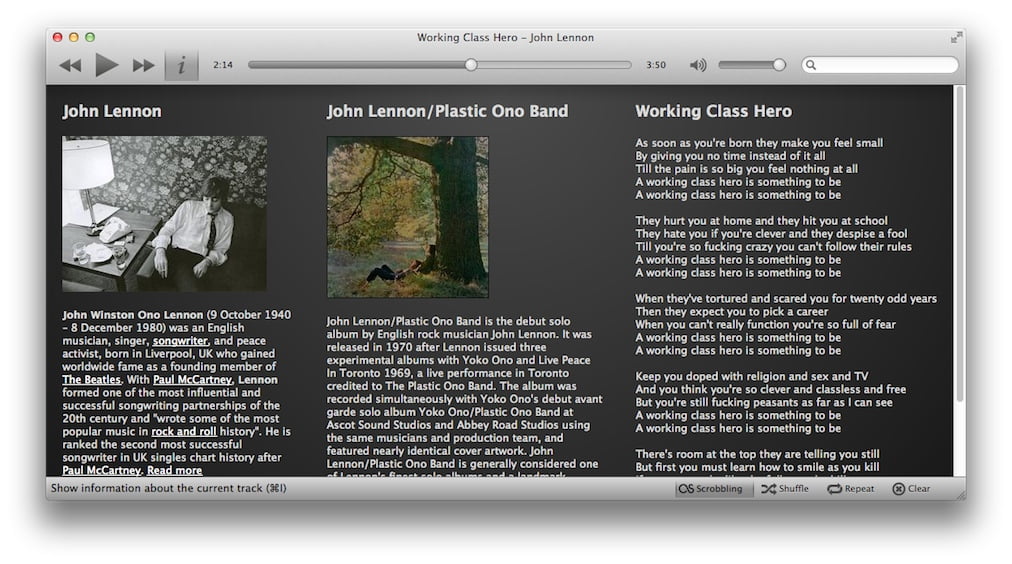
Task: Open Paul McCartney link after 'With'
Action: click(192, 379)
